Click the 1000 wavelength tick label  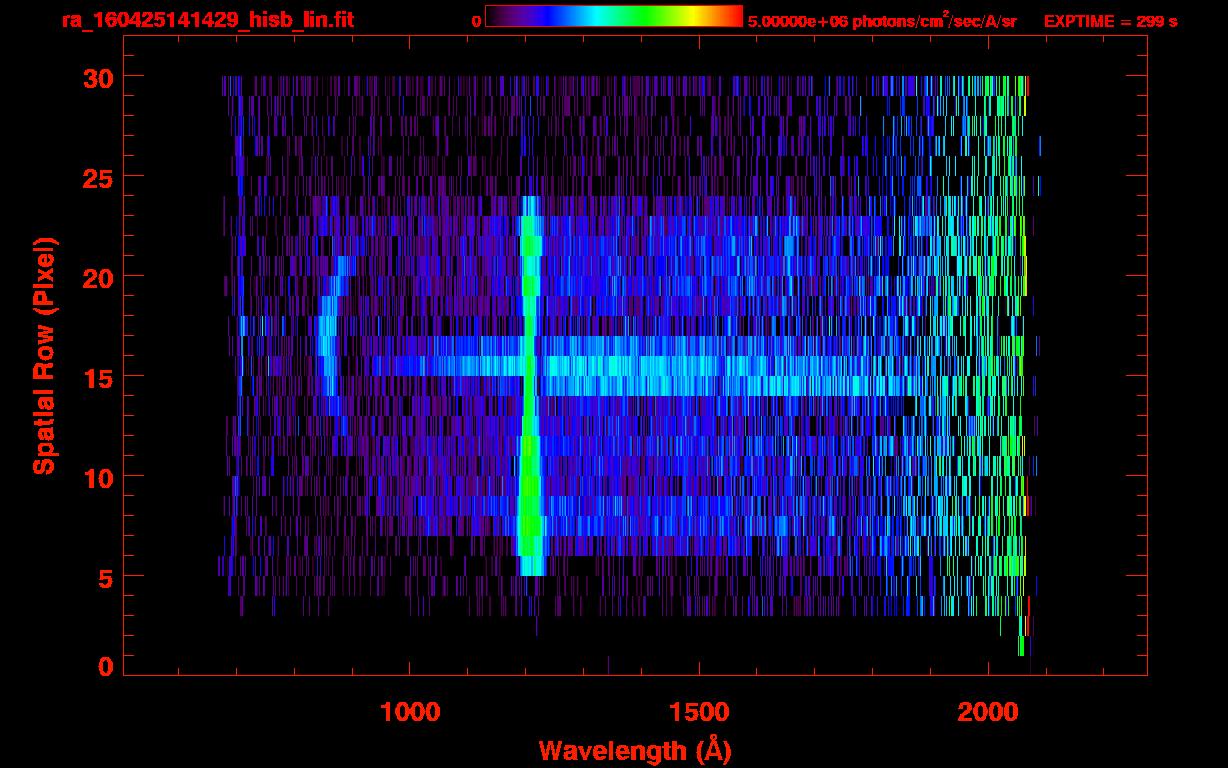409,712
